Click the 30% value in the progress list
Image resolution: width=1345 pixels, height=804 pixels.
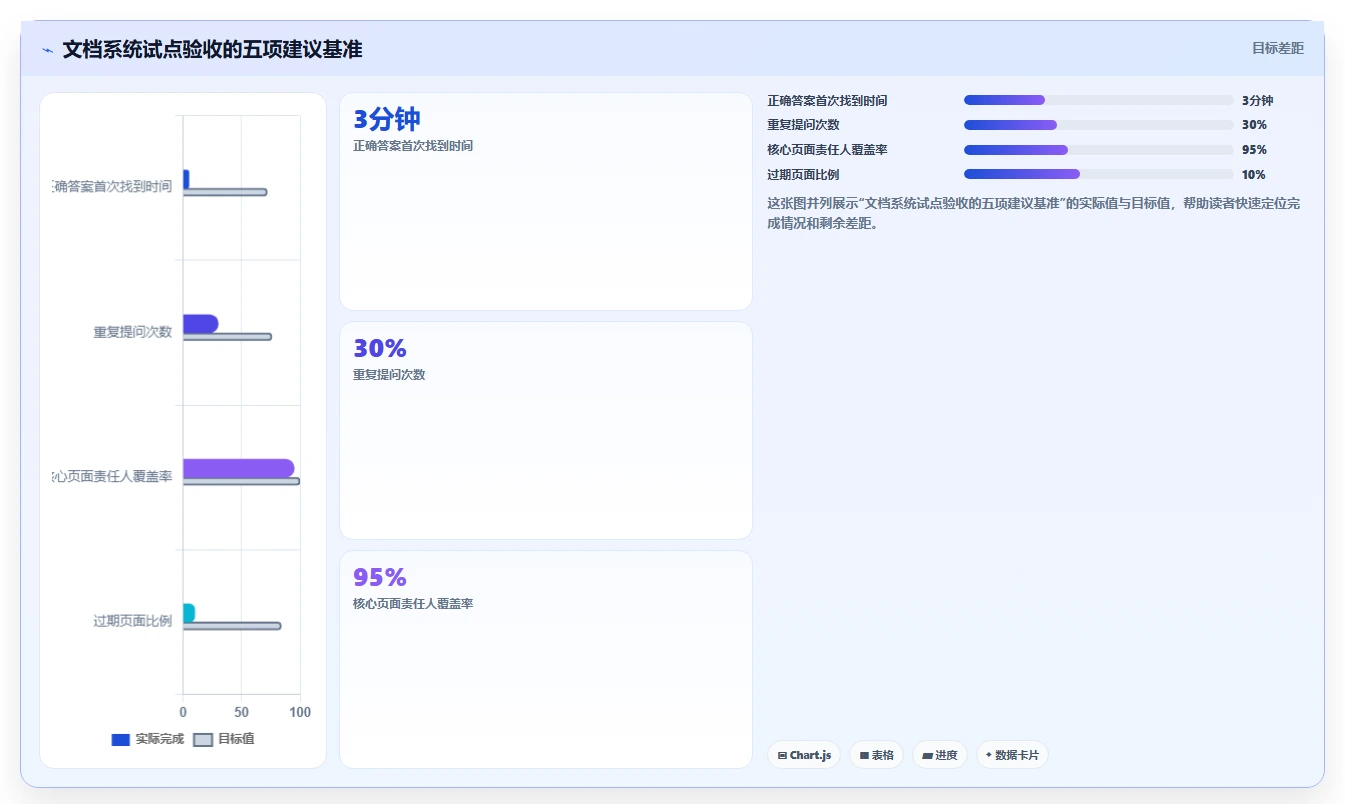pos(1254,125)
